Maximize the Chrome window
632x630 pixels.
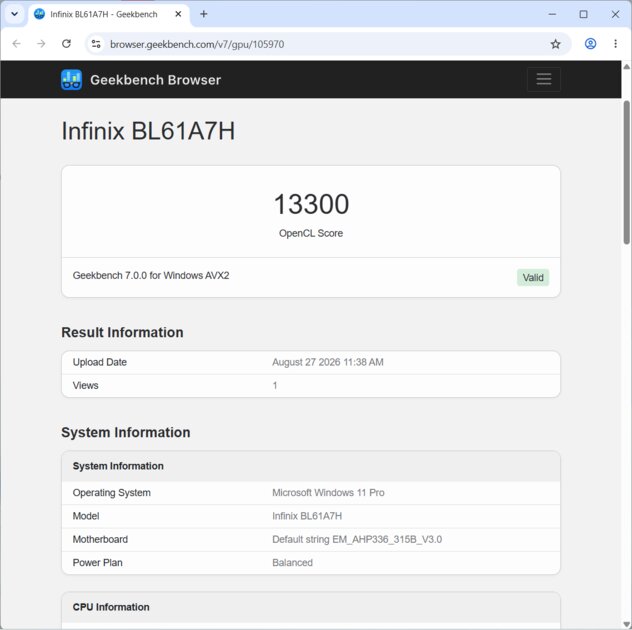coord(583,14)
